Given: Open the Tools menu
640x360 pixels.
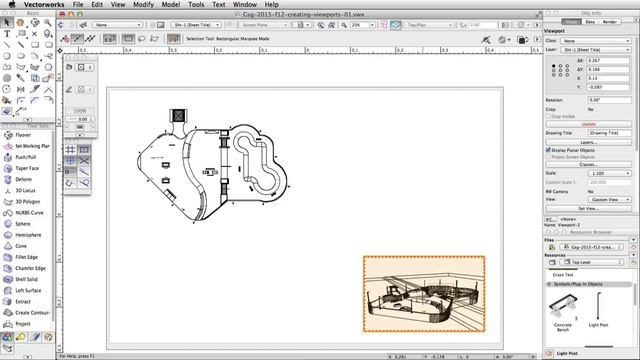Looking at the screenshot, I should pyautogui.click(x=196, y=4).
